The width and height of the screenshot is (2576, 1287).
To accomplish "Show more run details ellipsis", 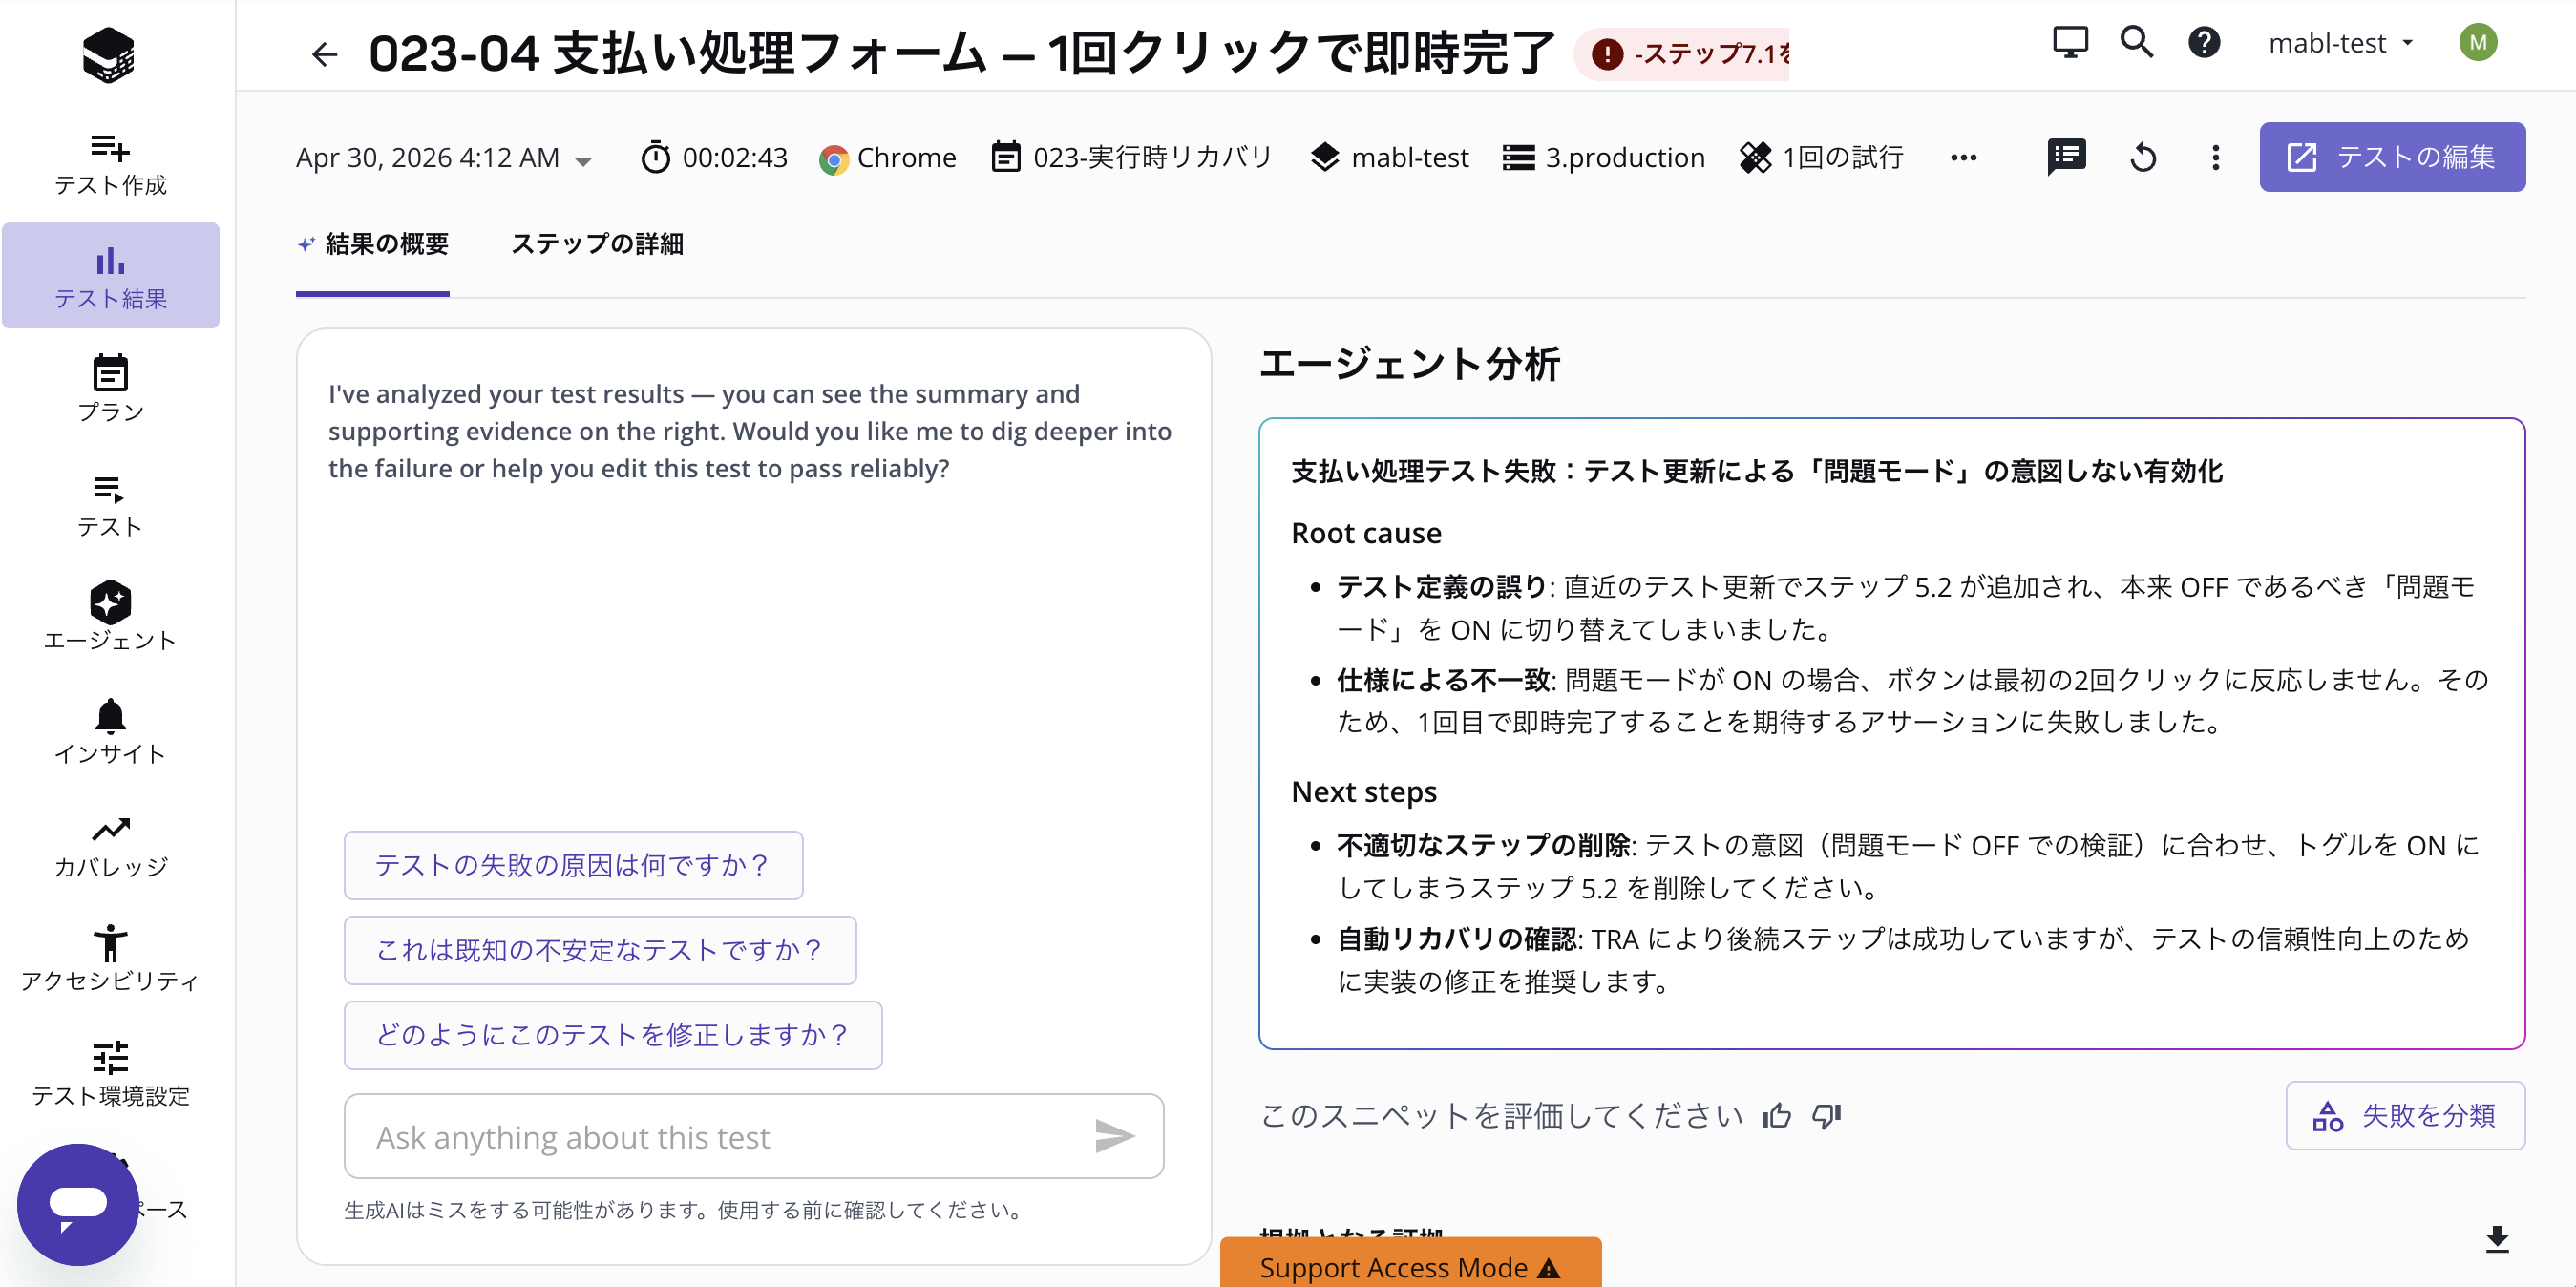I will click(1963, 157).
